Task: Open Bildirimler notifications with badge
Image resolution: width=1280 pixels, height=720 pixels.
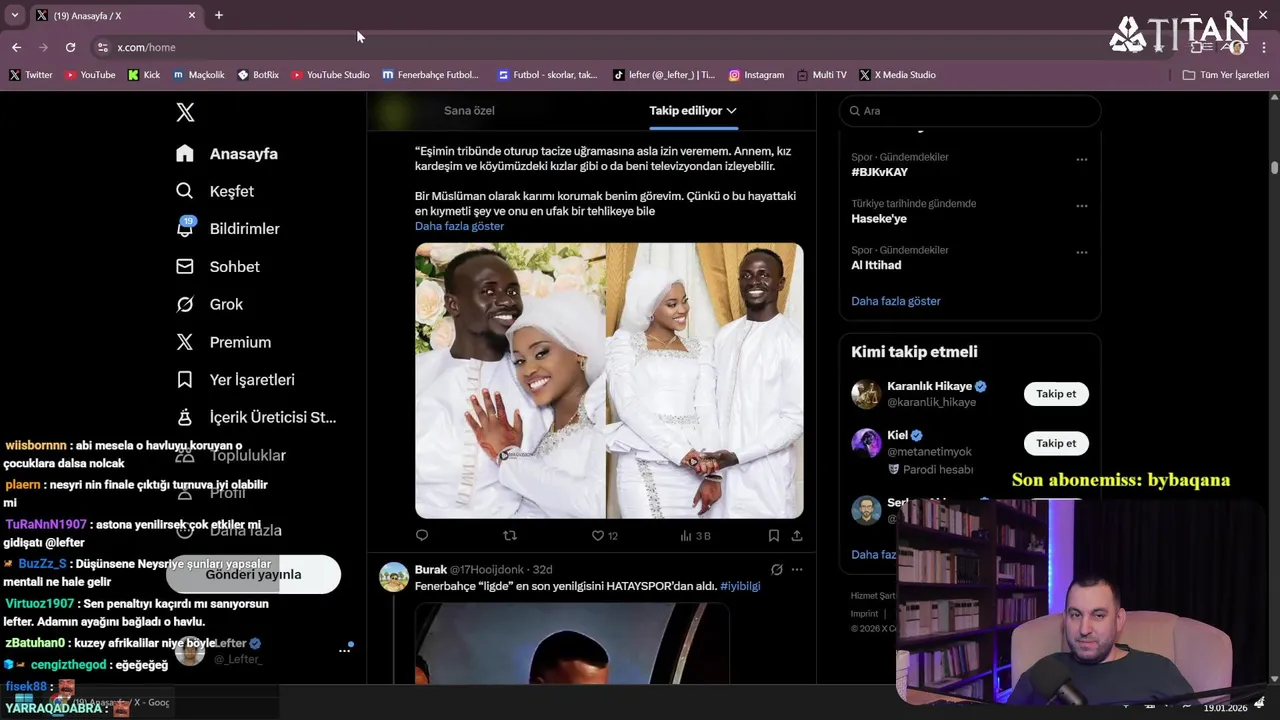Action: (x=228, y=229)
